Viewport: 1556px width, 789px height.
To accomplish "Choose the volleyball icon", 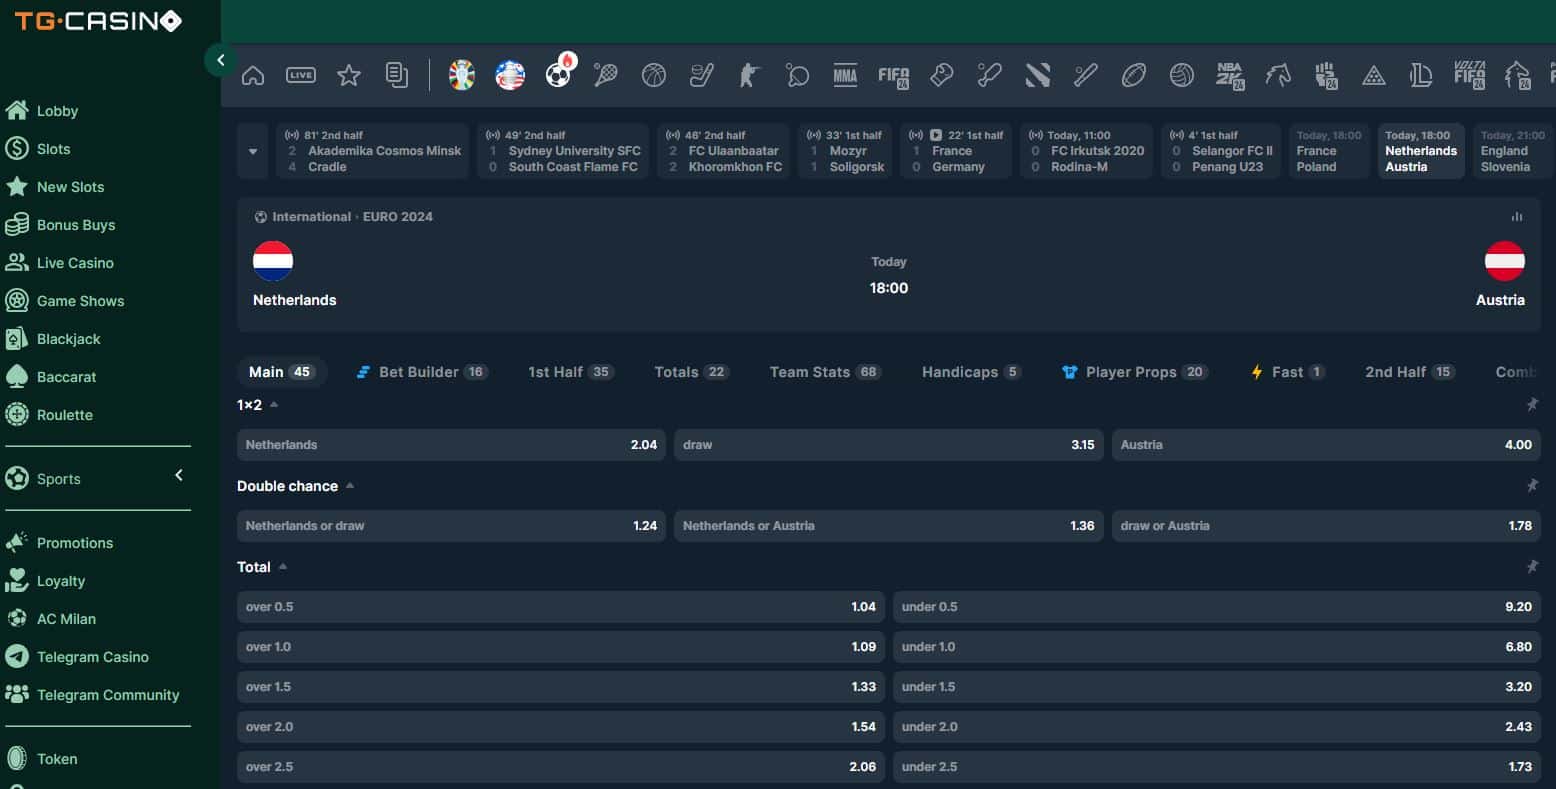I will pyautogui.click(x=1182, y=75).
